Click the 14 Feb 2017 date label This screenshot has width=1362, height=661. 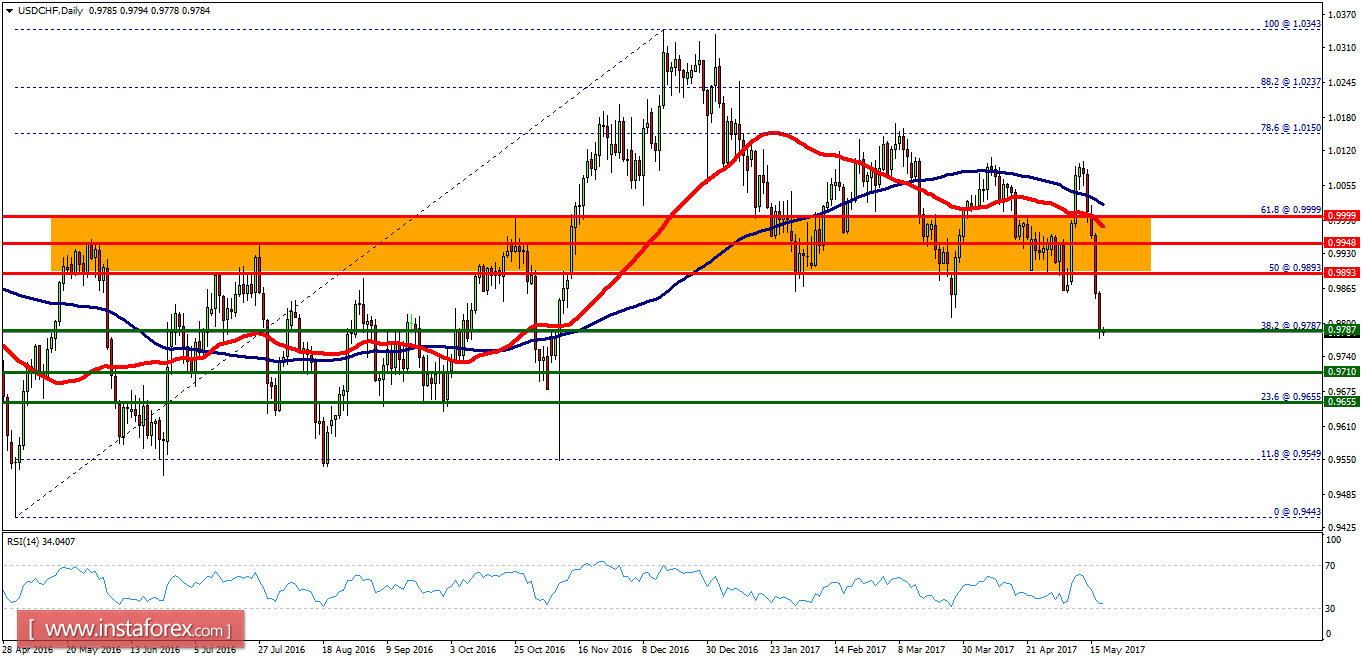click(858, 649)
